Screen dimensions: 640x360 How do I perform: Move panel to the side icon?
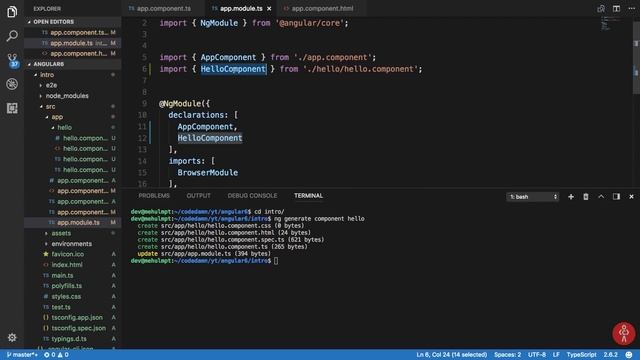[x=616, y=197]
